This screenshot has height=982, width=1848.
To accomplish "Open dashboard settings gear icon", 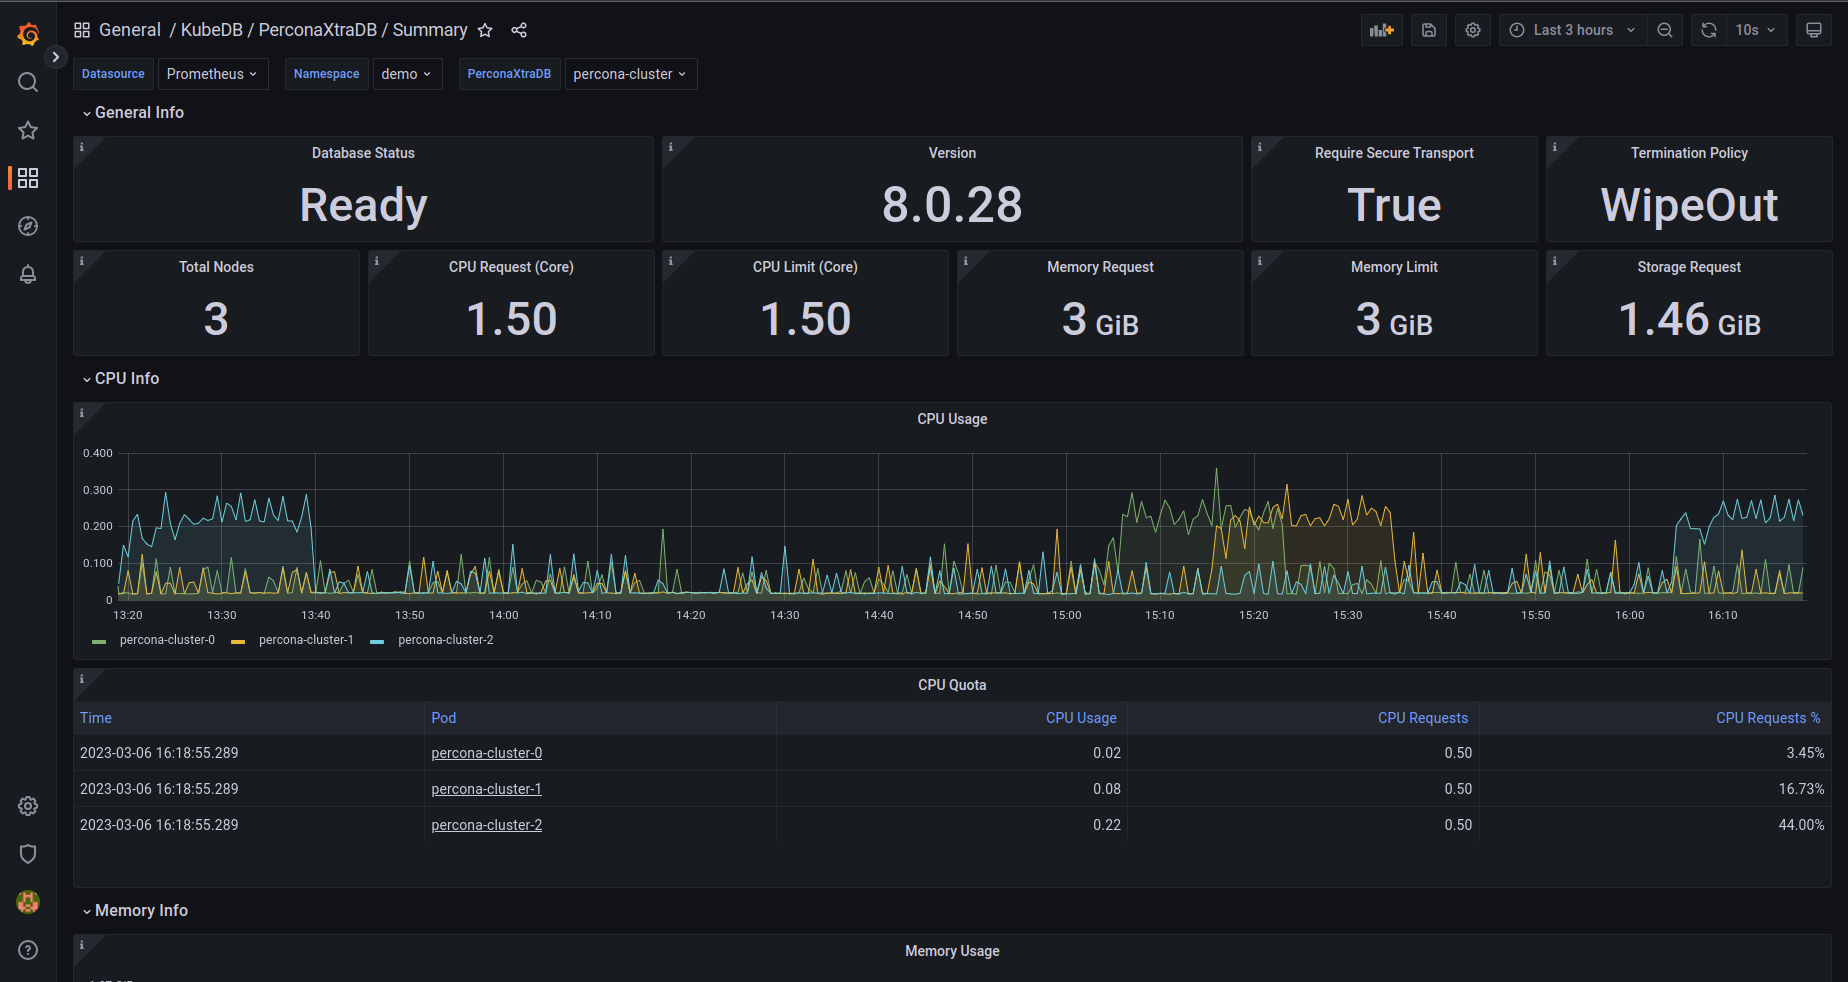I will (1472, 30).
